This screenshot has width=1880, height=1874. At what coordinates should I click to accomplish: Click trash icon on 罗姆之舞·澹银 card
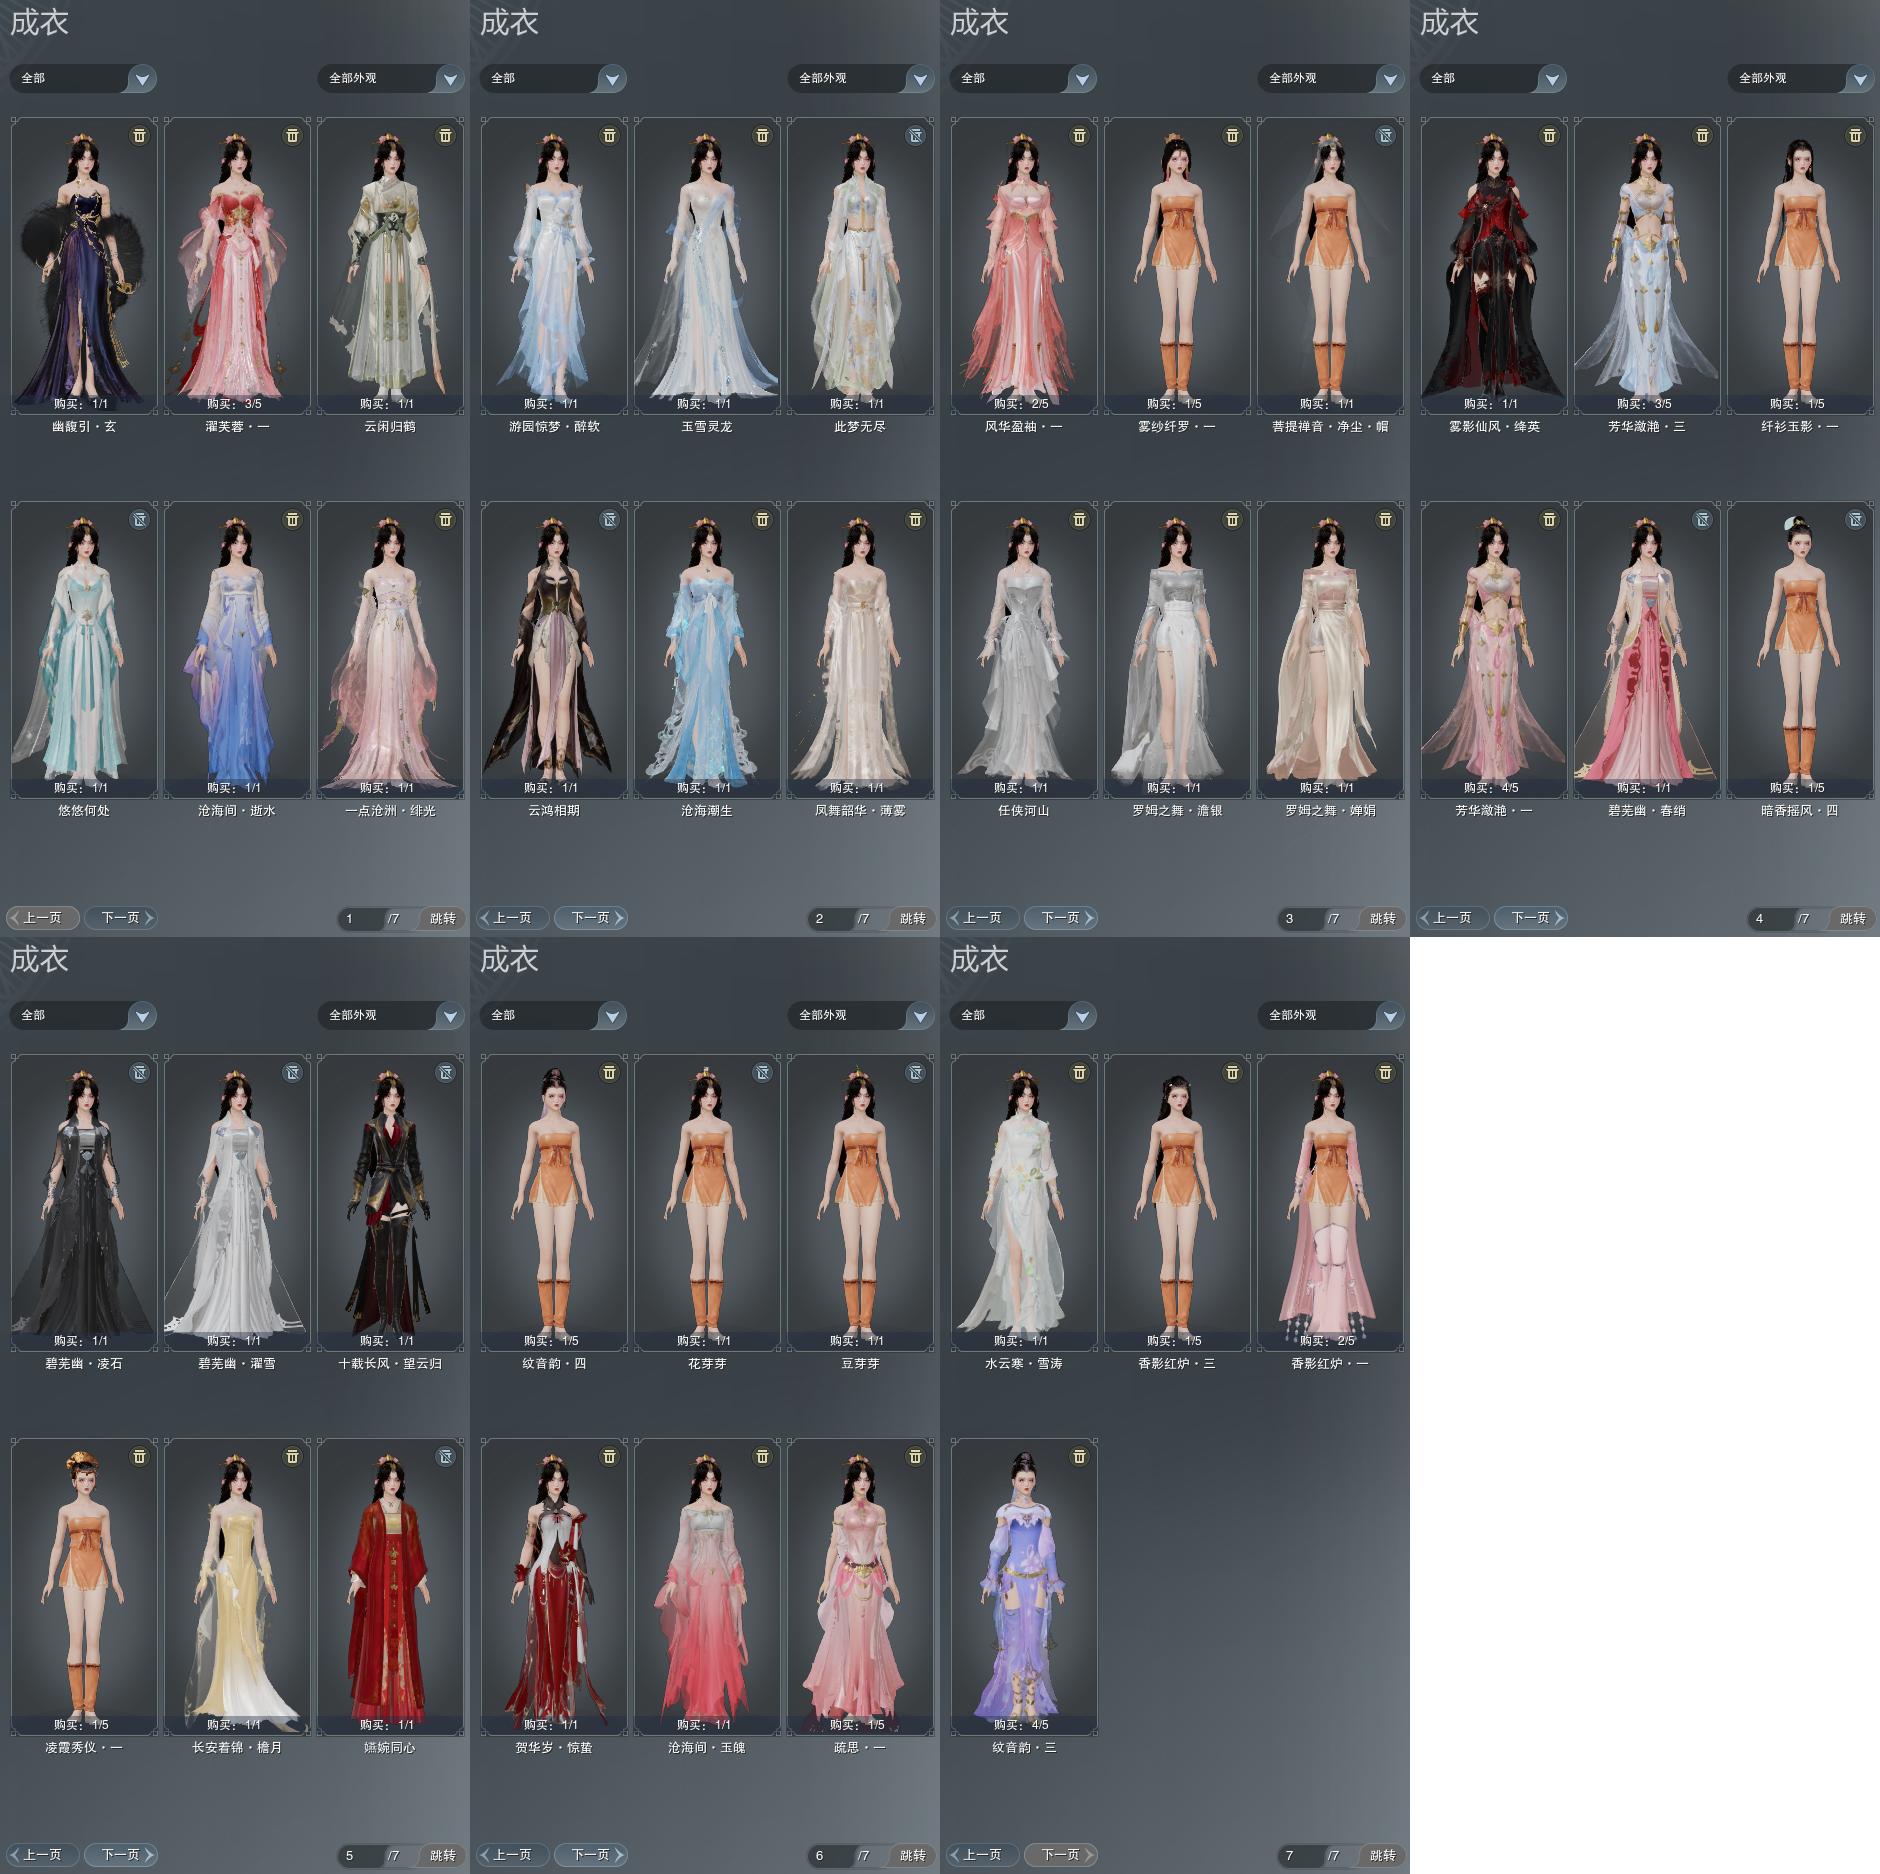tap(1232, 519)
